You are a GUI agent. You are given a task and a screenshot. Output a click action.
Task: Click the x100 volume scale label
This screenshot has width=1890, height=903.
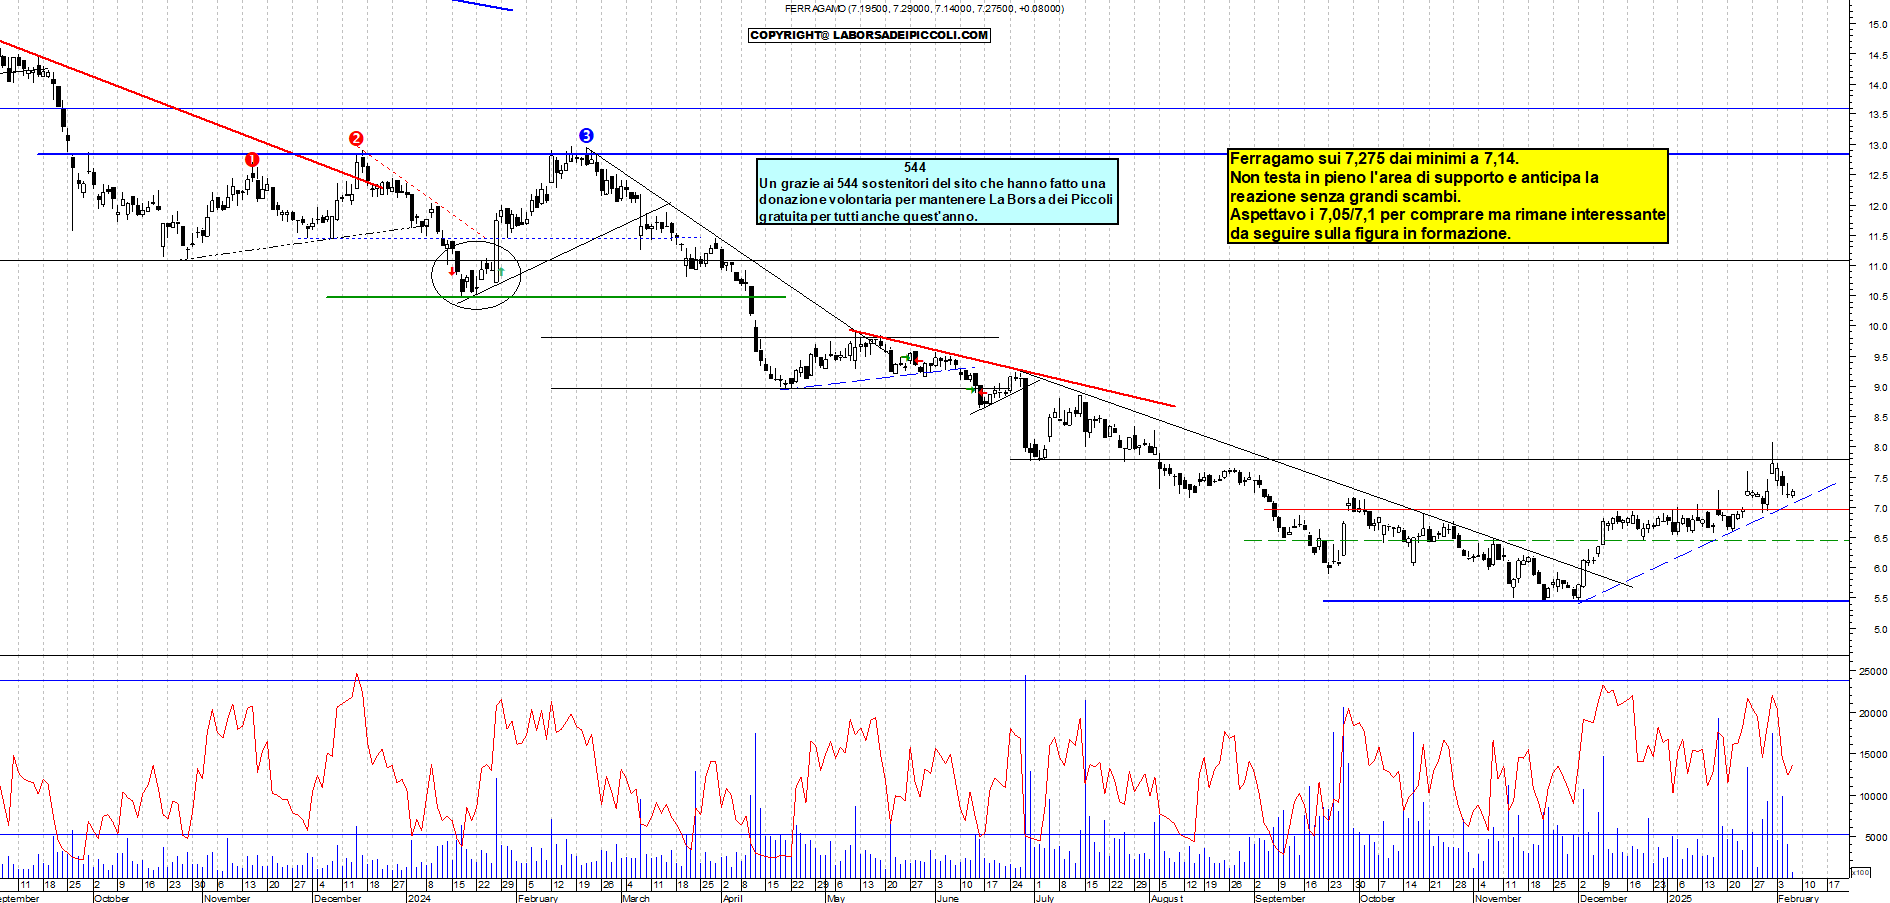tap(1860, 872)
